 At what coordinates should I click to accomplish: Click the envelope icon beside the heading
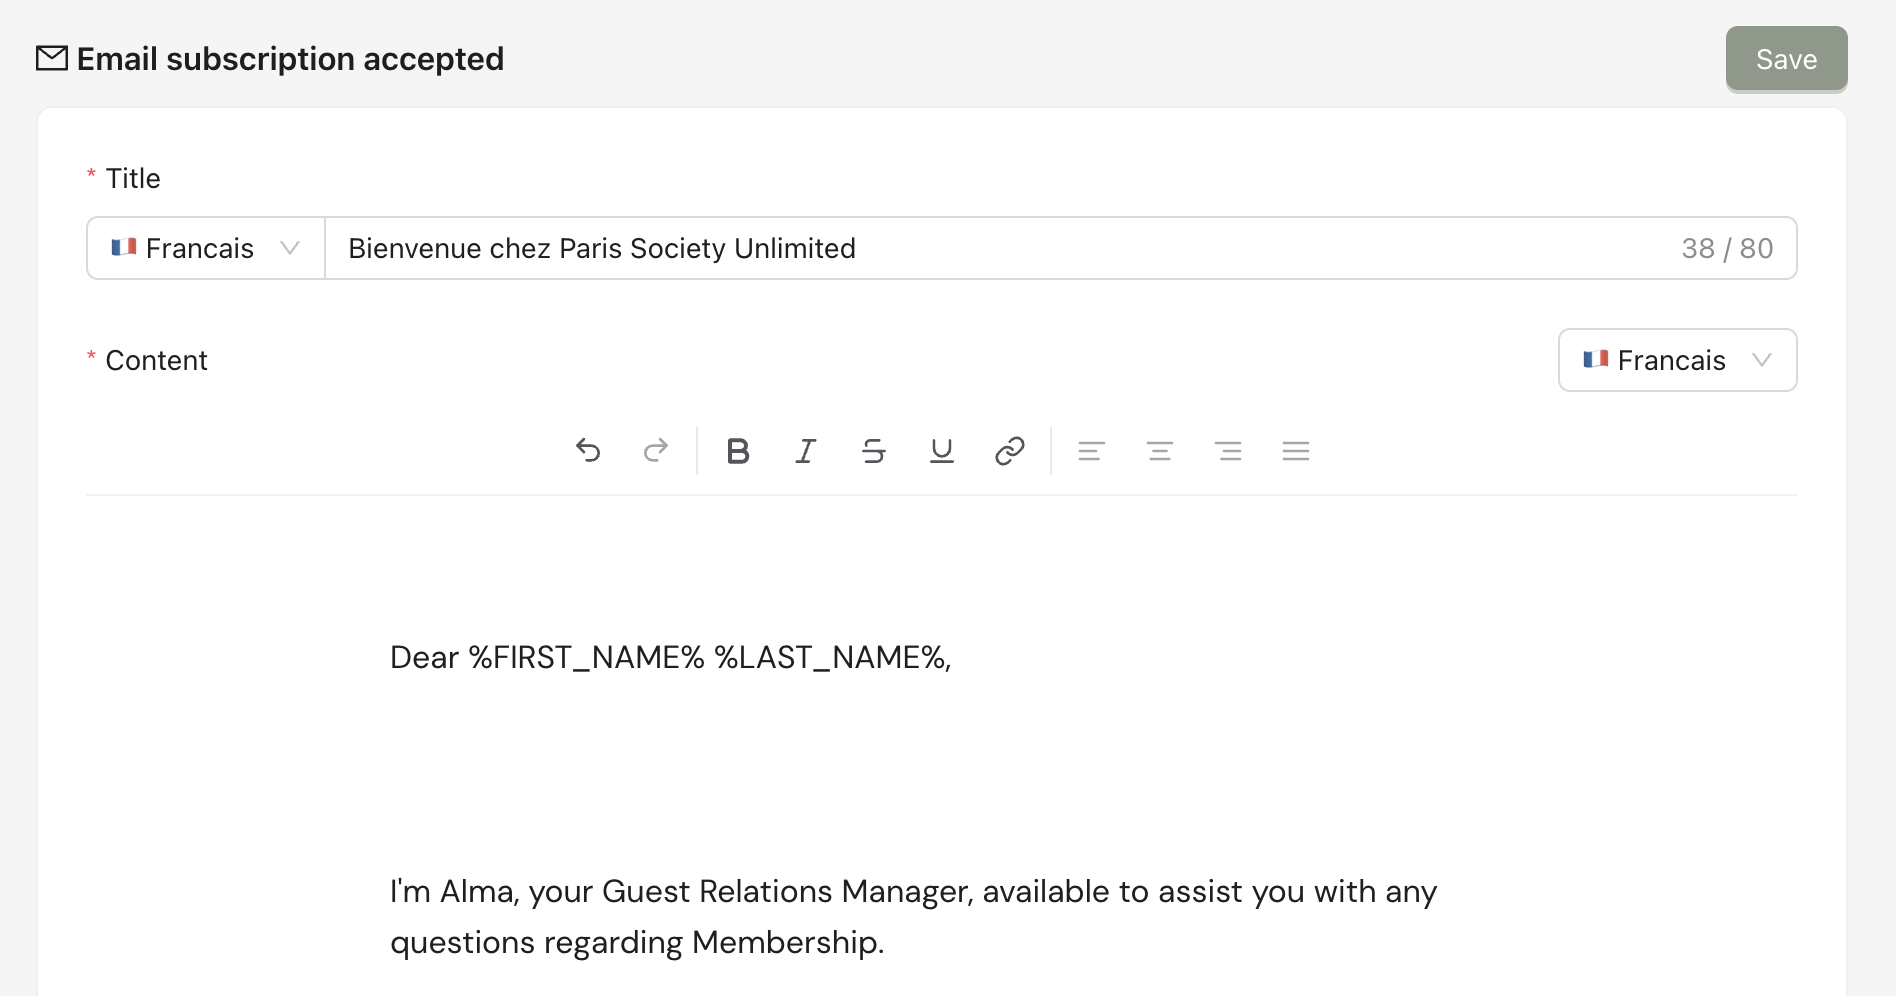(x=52, y=59)
